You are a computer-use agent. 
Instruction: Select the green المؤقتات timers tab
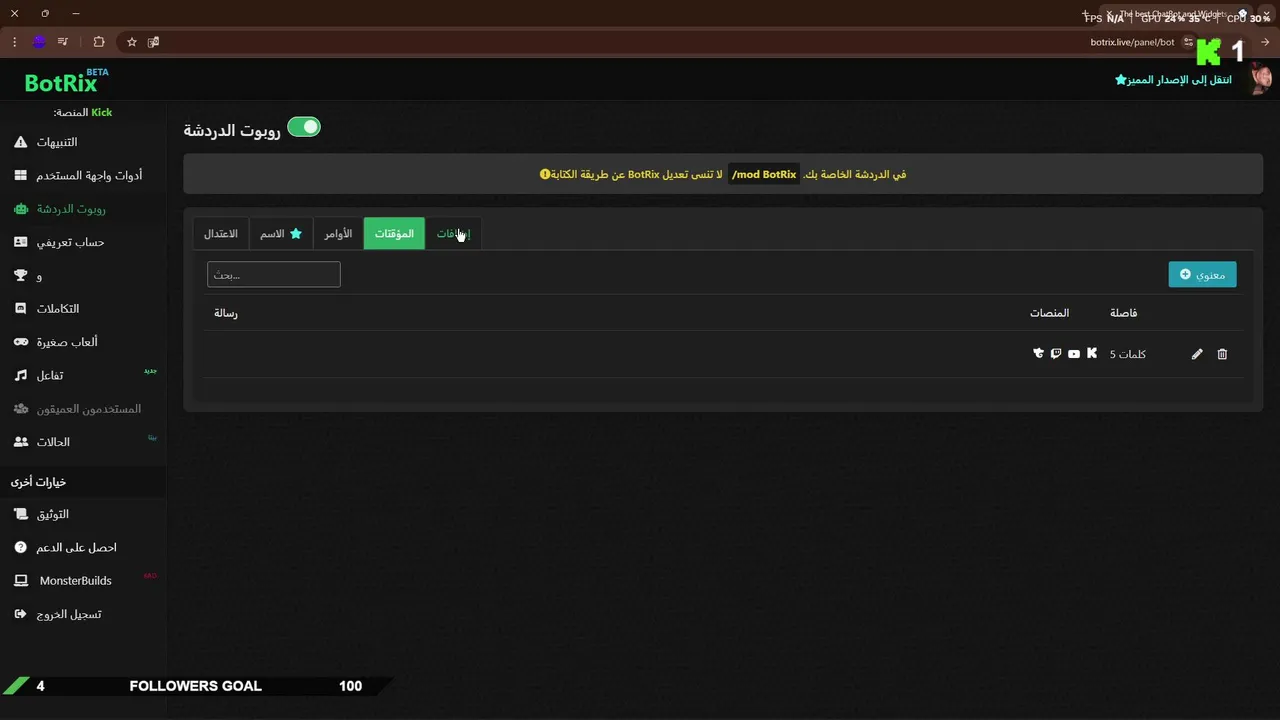[394, 234]
